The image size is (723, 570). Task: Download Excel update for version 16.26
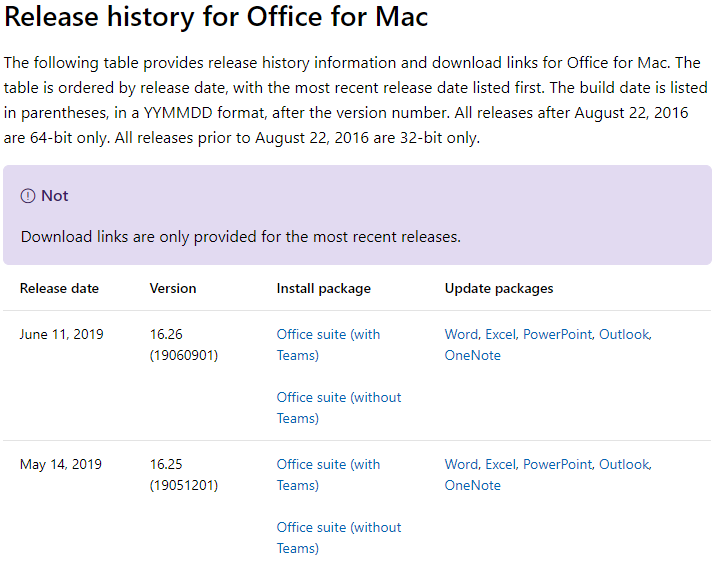click(500, 334)
